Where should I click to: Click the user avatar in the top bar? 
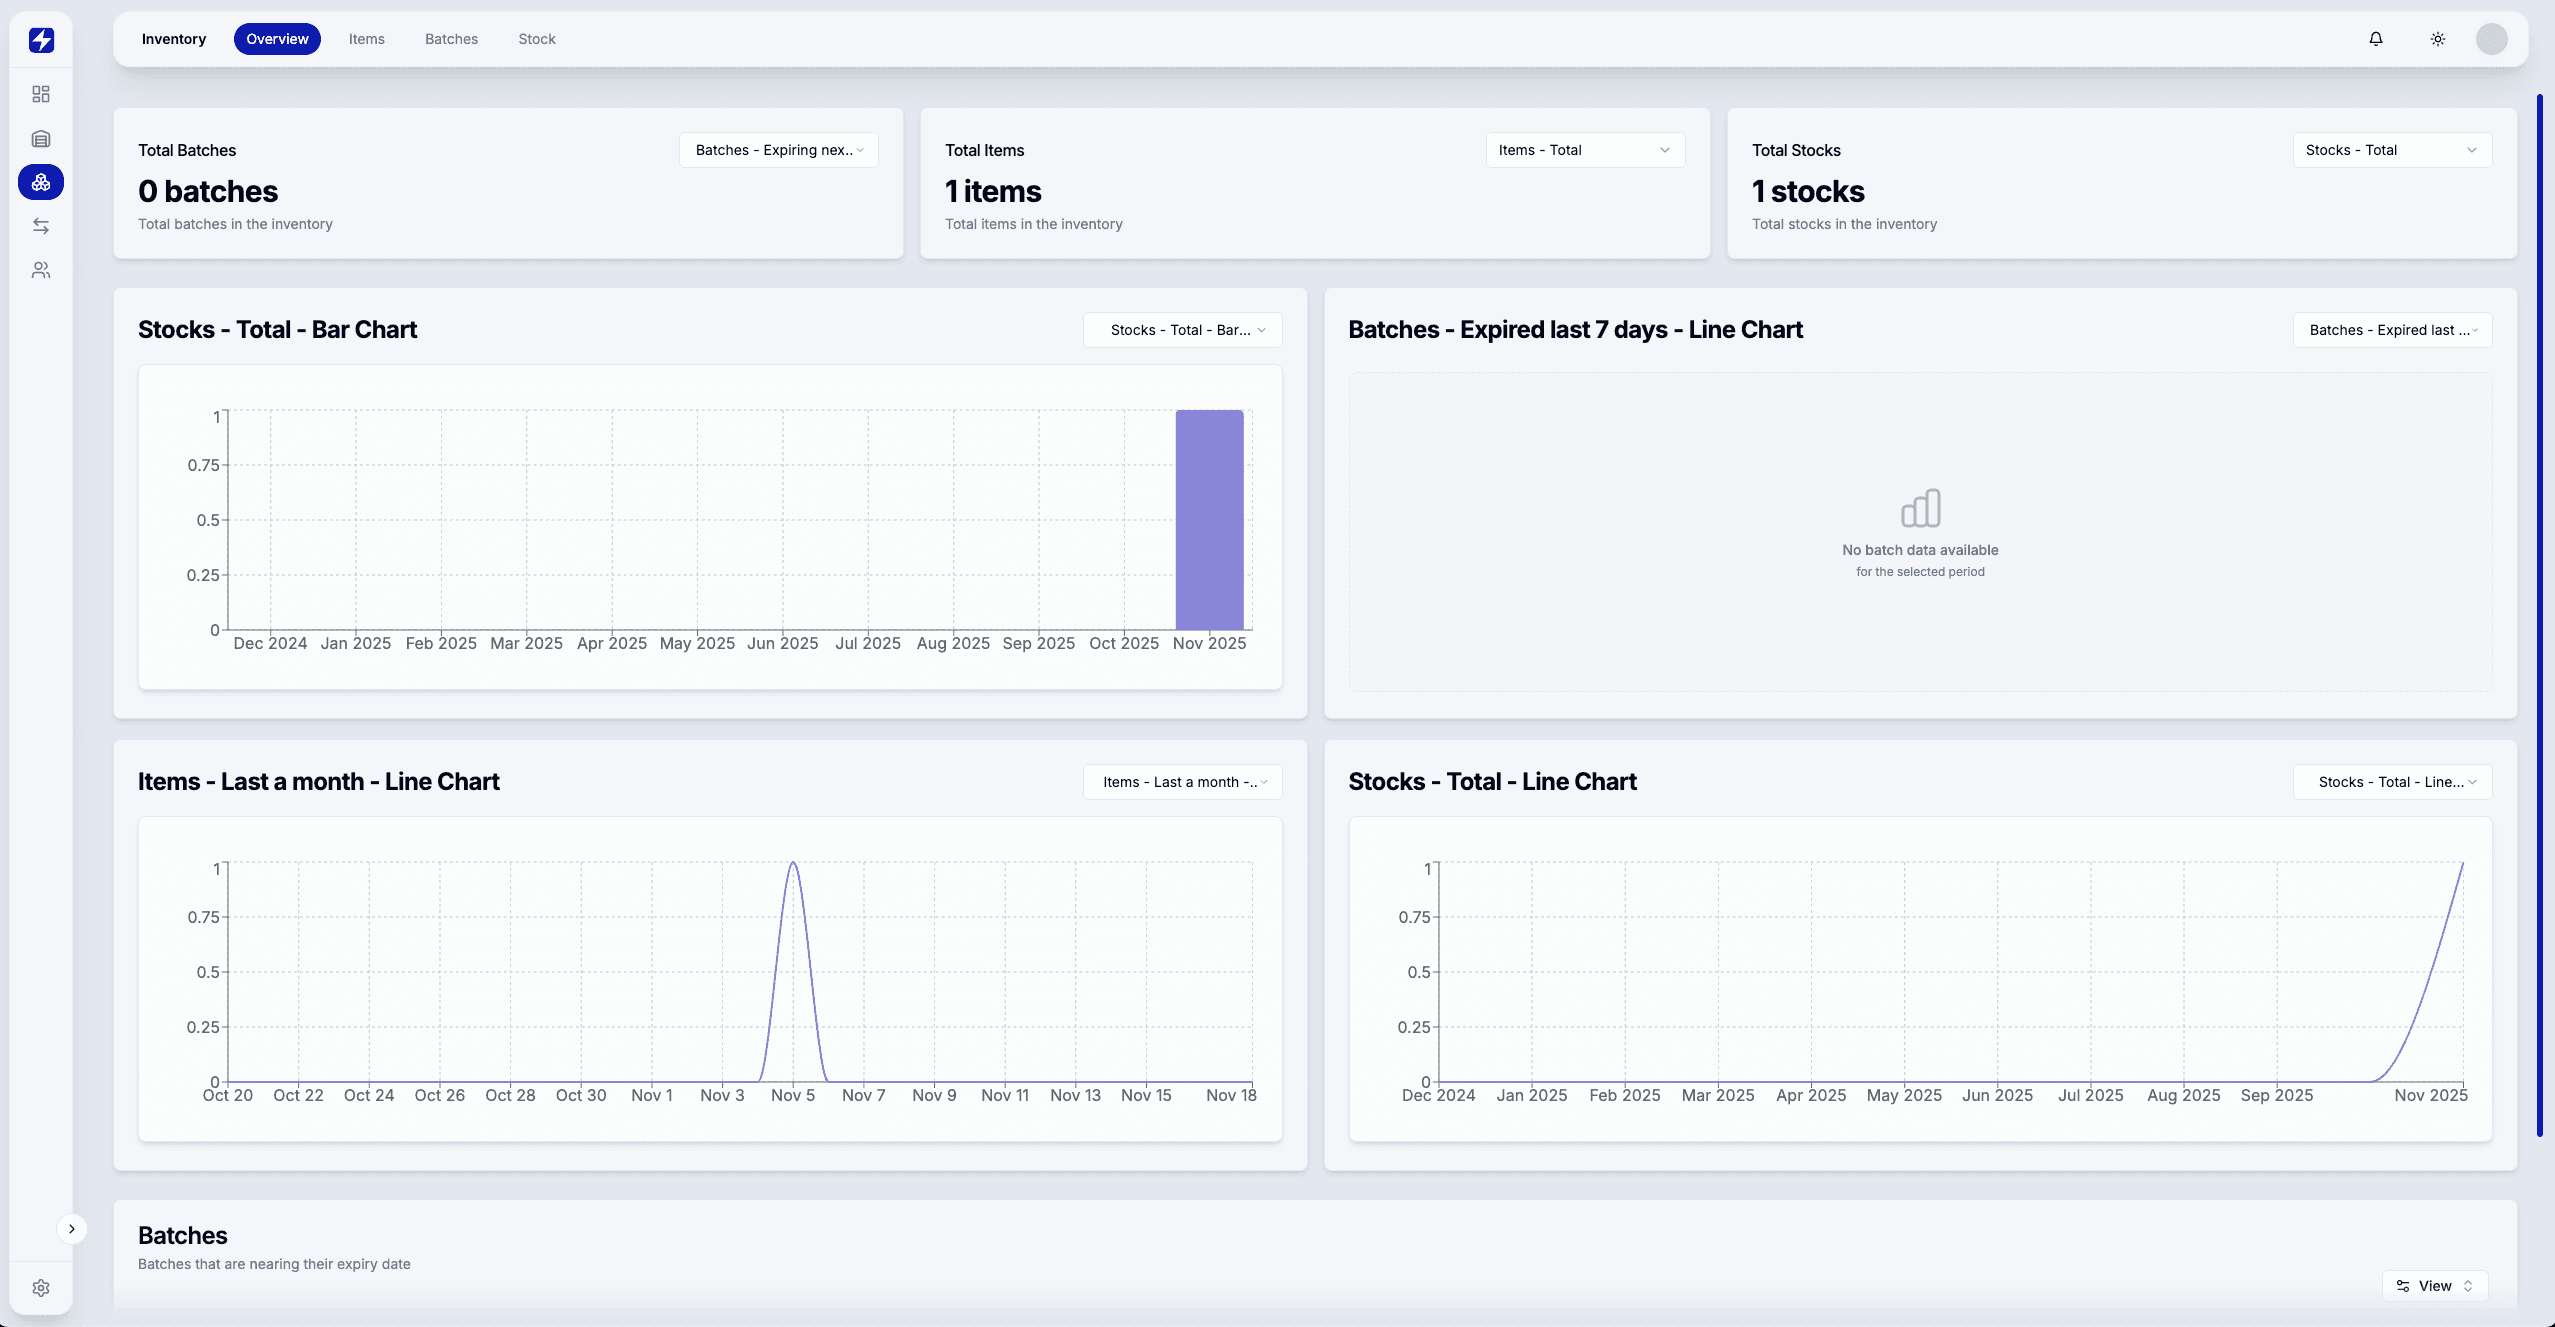click(x=2492, y=39)
